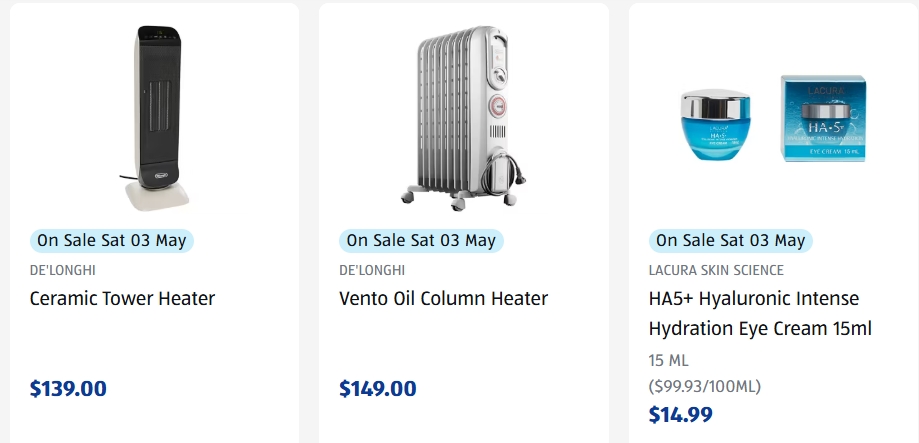Click the tower heater's On Sale badge
919x443 pixels.
(x=111, y=240)
